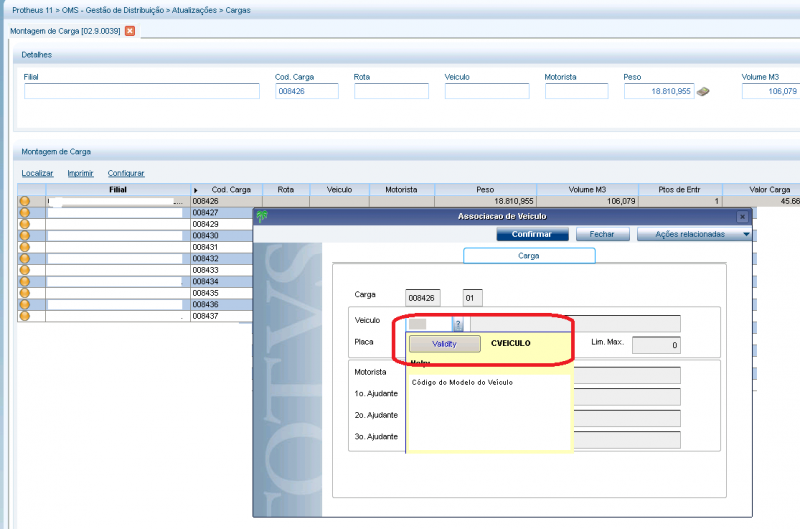Open the Configurar link
The image size is (800, 529).
[126, 173]
